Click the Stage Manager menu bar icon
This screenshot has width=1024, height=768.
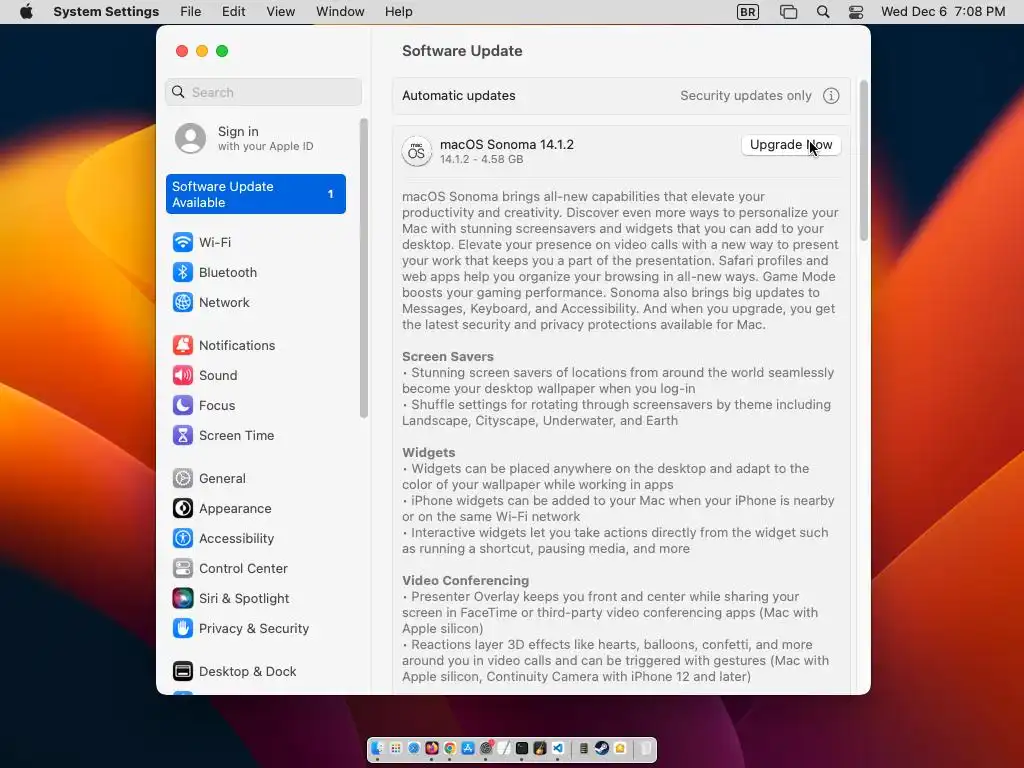(788, 12)
